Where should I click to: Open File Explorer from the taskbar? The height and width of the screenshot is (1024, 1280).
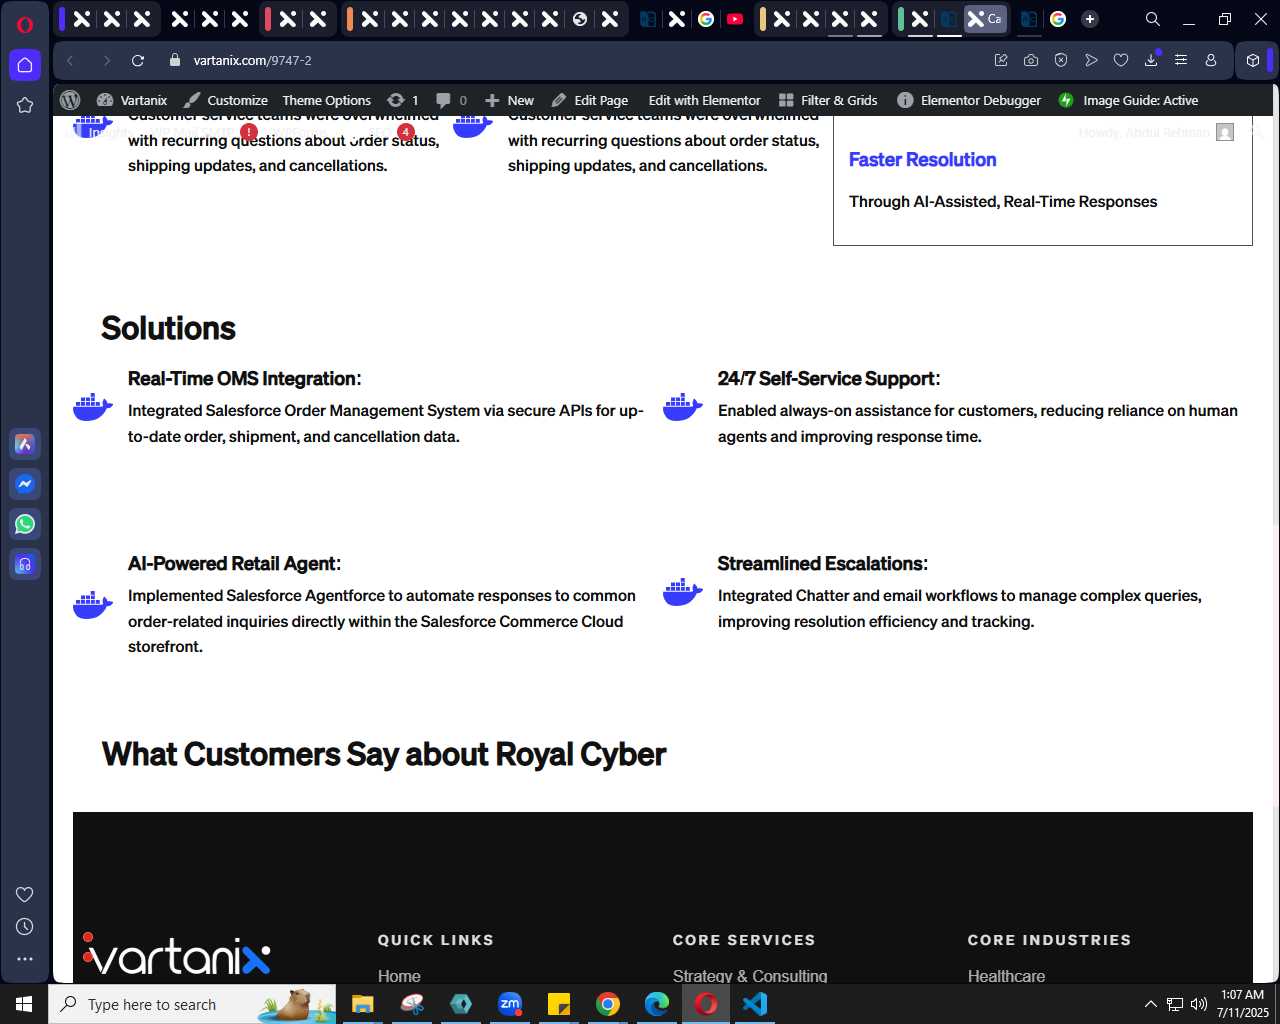tap(362, 1004)
